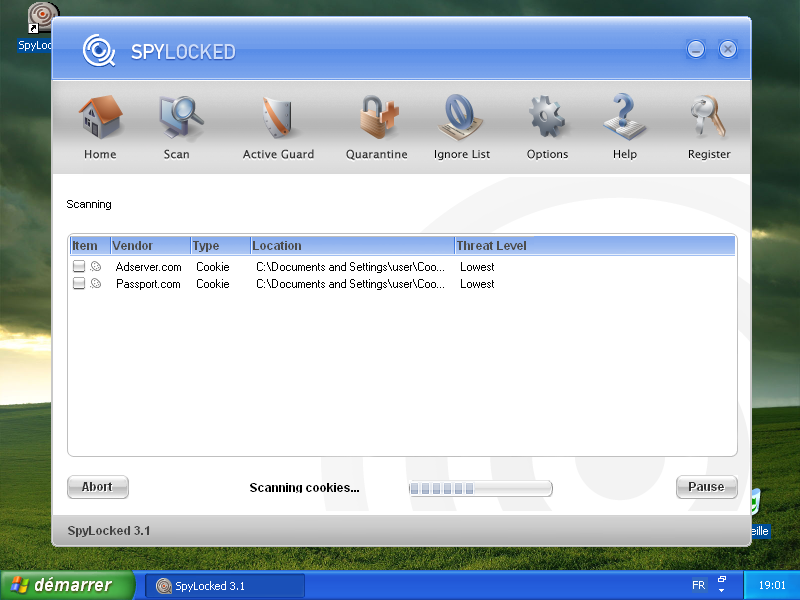This screenshot has width=800, height=600.
Task: Click the 19:01 clock in the tray
Action: tap(772, 585)
